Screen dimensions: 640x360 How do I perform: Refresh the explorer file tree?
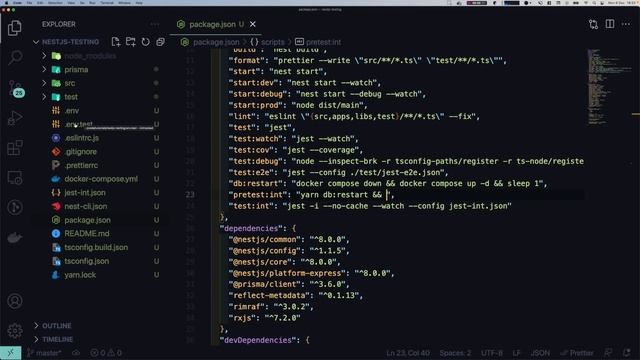tap(145, 42)
